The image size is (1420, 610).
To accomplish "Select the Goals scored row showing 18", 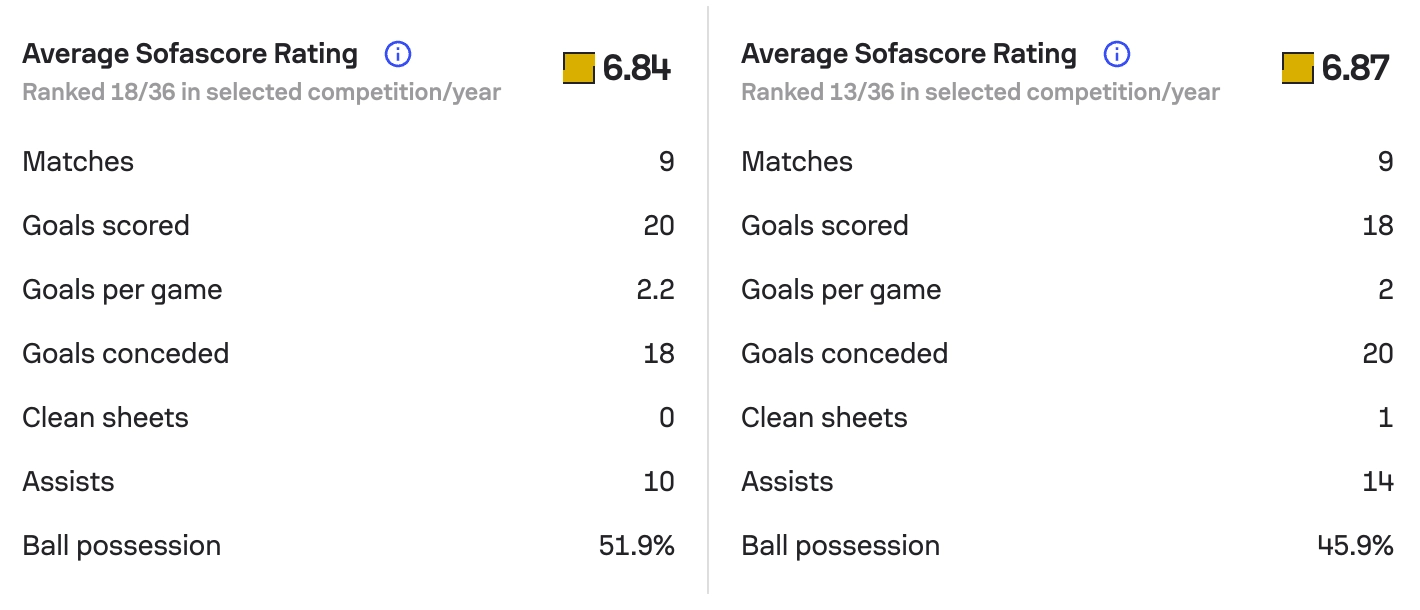I will click(1066, 226).
